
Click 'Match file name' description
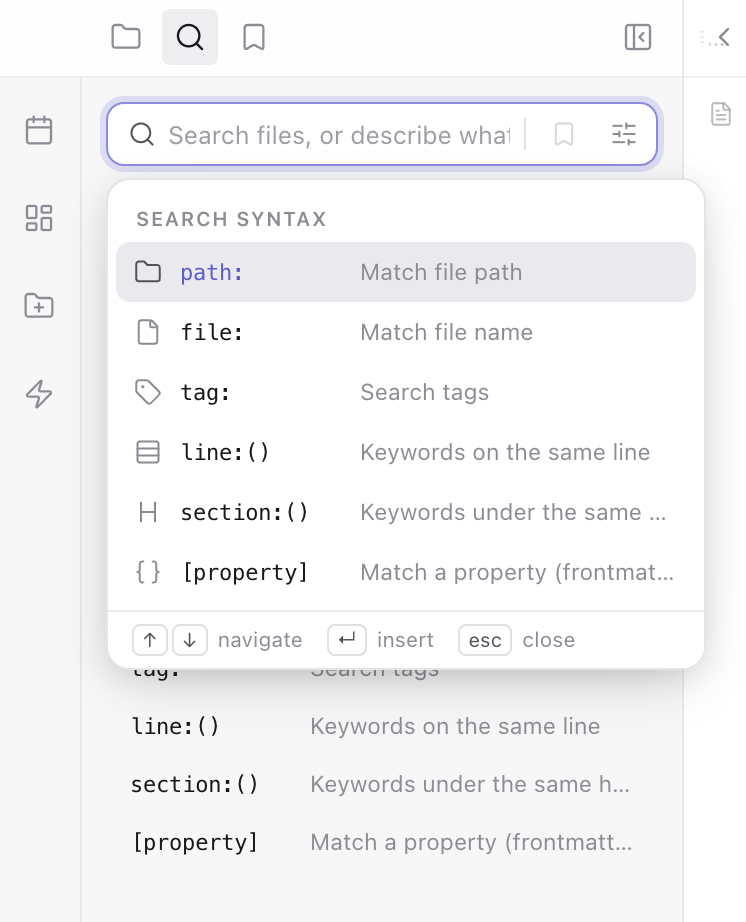[x=446, y=332]
